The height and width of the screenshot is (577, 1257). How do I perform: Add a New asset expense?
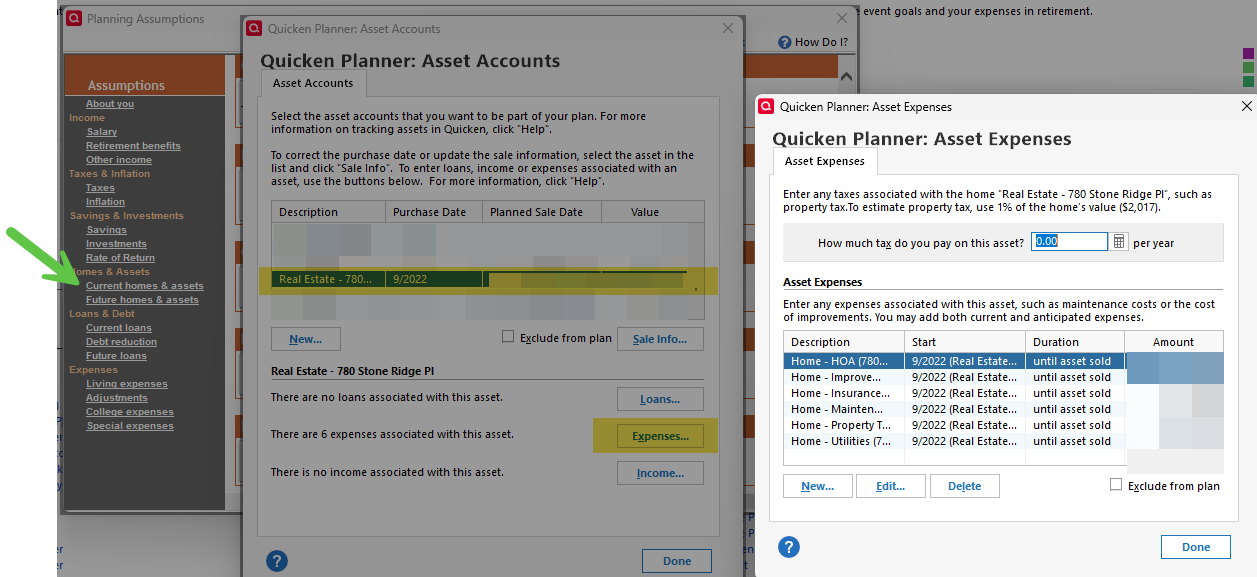[x=818, y=486]
